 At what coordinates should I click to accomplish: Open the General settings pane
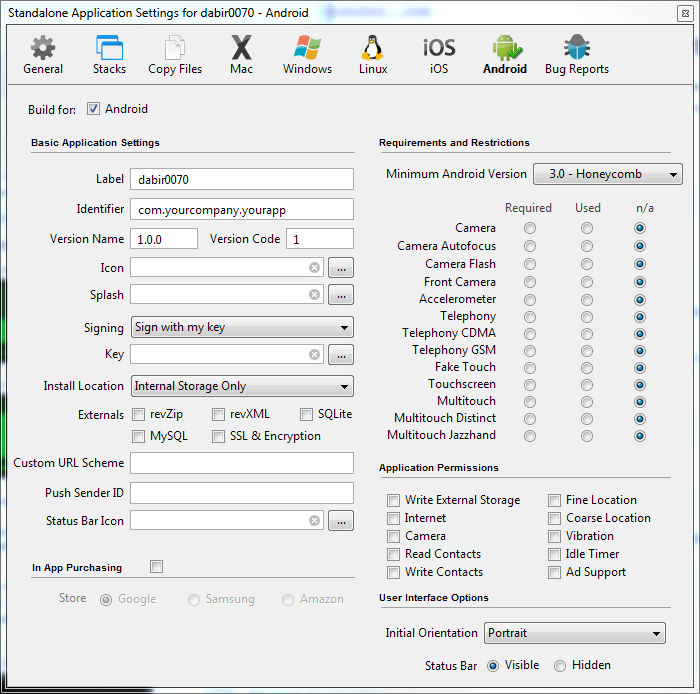click(43, 56)
